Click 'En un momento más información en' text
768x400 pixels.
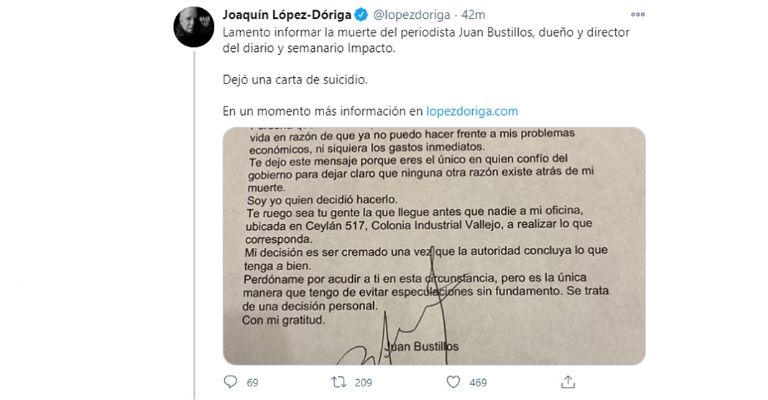323,111
